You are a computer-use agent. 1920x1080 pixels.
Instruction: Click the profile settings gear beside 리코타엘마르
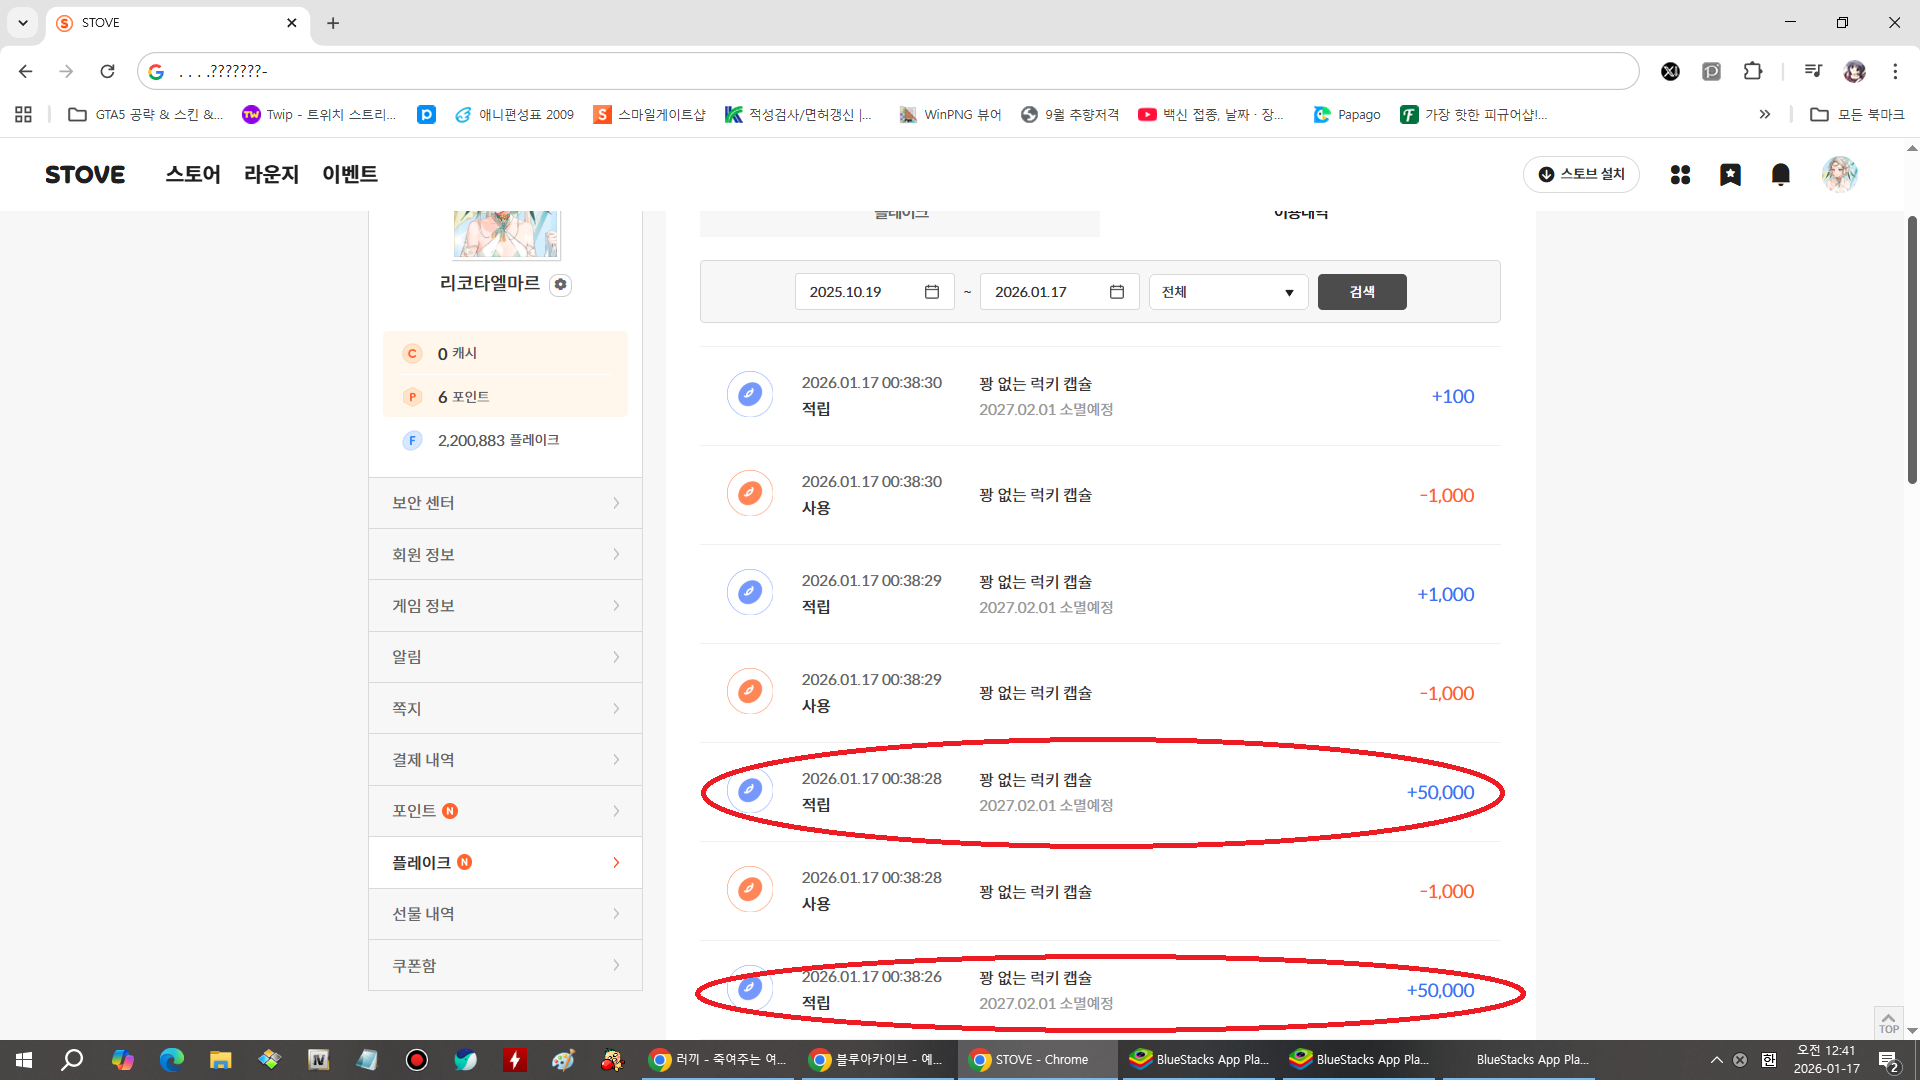click(x=561, y=285)
